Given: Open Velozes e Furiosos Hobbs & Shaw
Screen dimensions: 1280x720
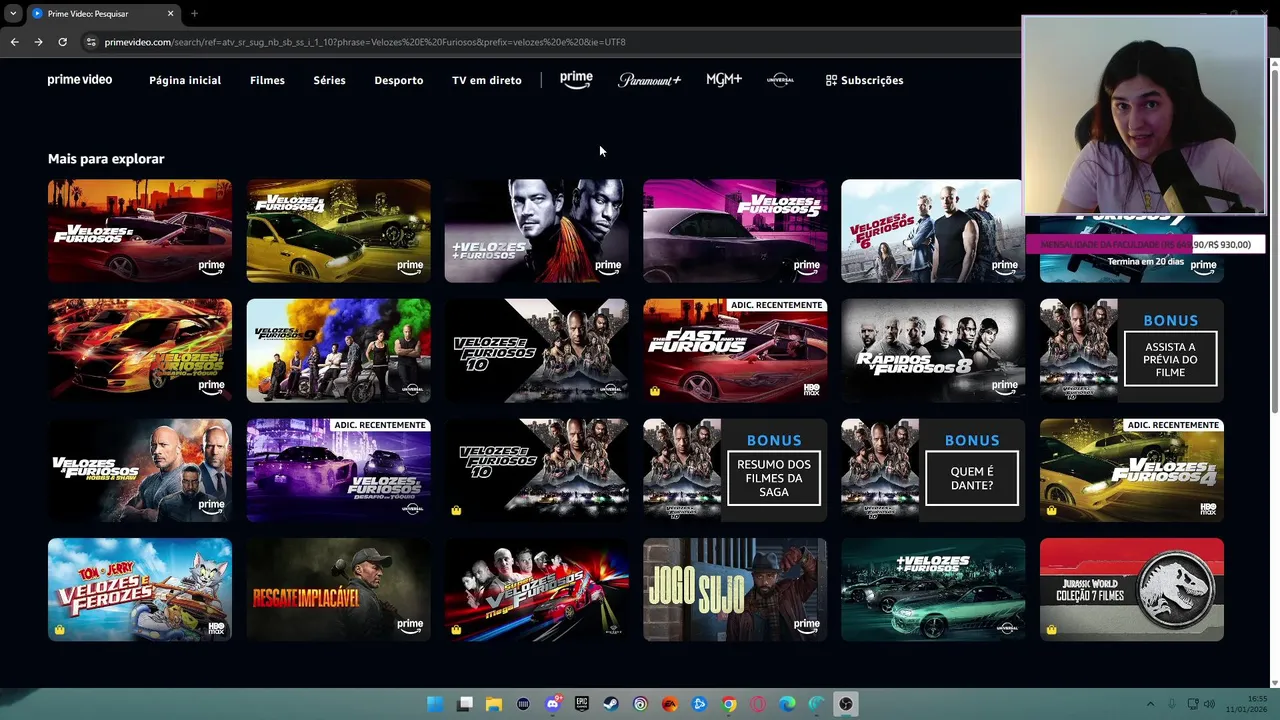Looking at the screenshot, I should click(140, 471).
